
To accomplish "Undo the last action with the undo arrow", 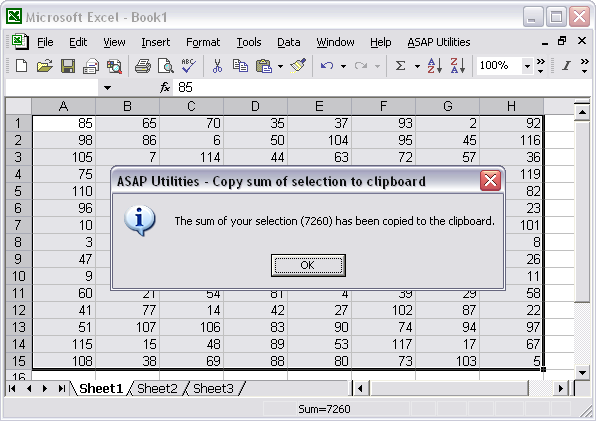I will pos(327,66).
